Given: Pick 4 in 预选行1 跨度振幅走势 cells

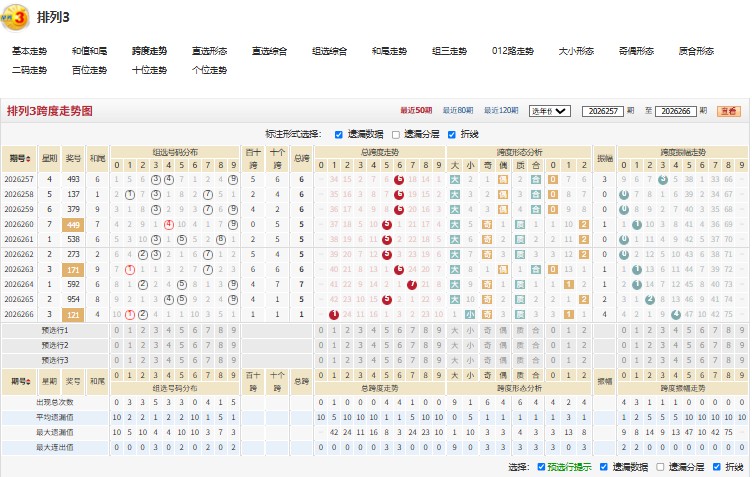Looking at the screenshot, I should pyautogui.click(x=676, y=330).
